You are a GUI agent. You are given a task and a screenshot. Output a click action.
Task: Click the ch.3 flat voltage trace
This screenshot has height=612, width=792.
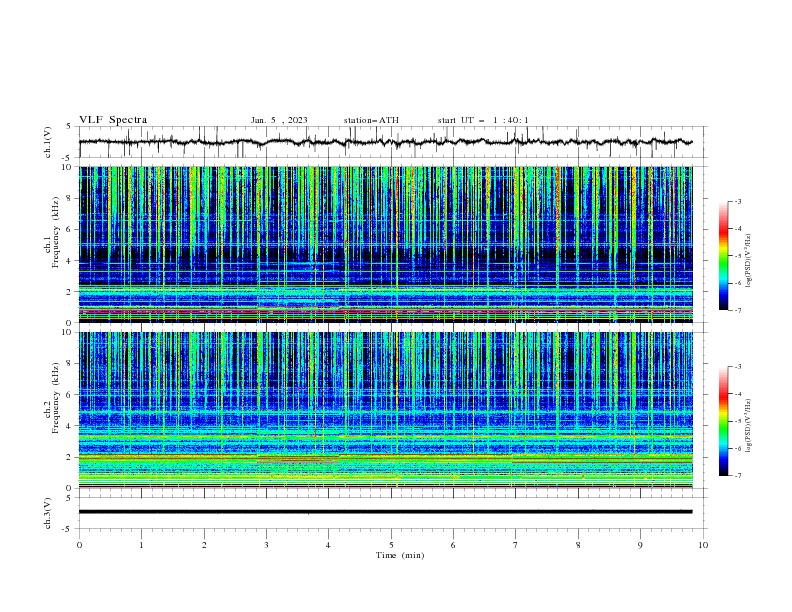pyautogui.click(x=386, y=512)
